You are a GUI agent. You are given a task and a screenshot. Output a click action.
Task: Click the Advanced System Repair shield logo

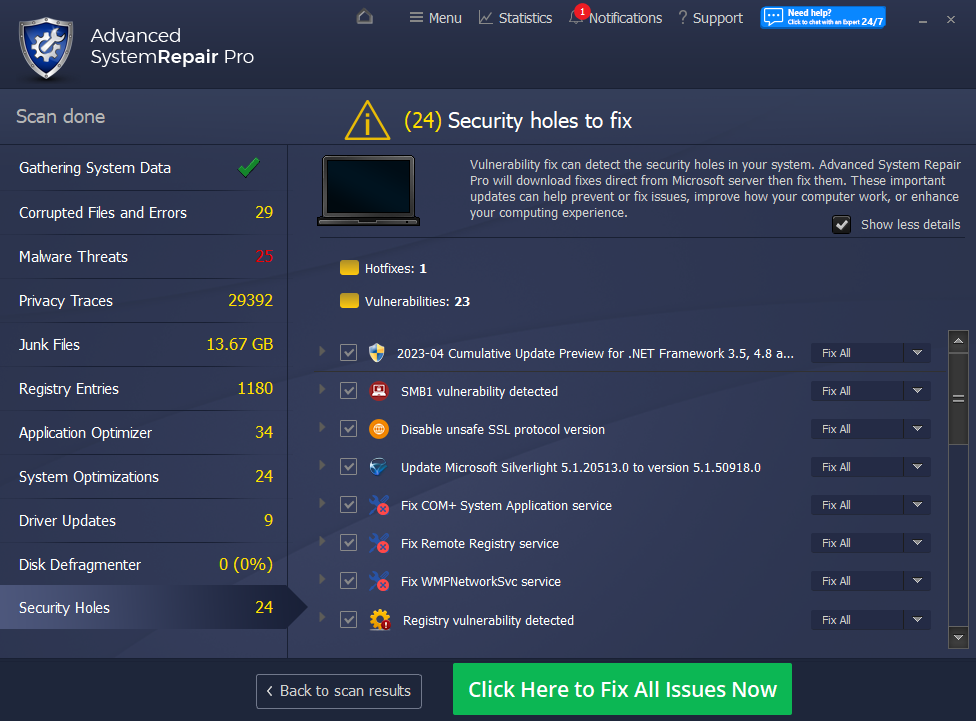coord(46,45)
